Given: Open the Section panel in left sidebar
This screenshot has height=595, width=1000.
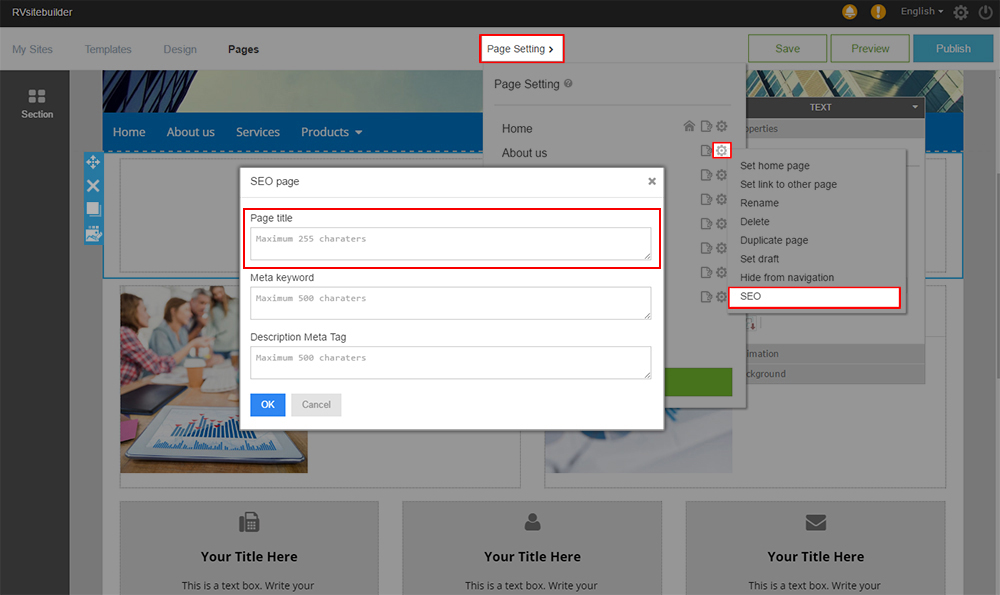Looking at the screenshot, I should pos(37,103).
